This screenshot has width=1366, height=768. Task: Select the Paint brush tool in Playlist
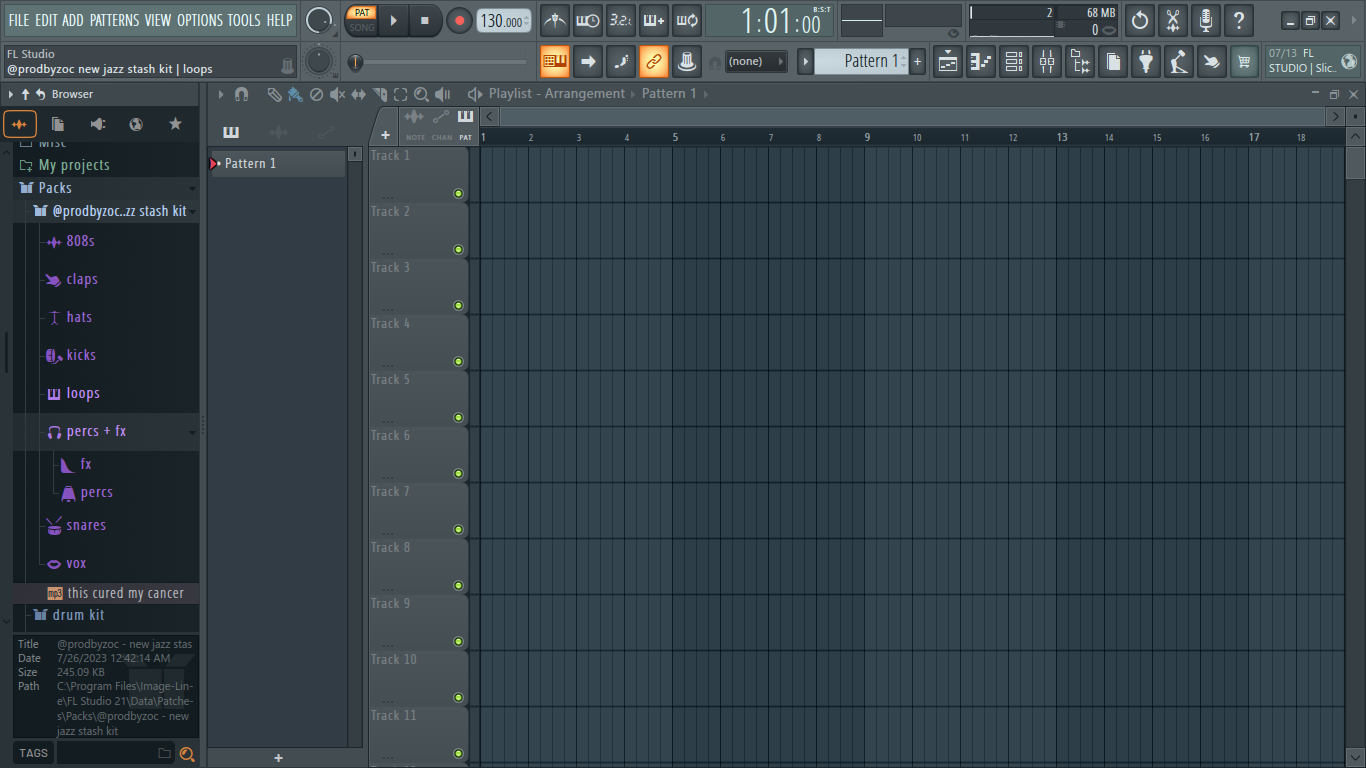point(295,94)
